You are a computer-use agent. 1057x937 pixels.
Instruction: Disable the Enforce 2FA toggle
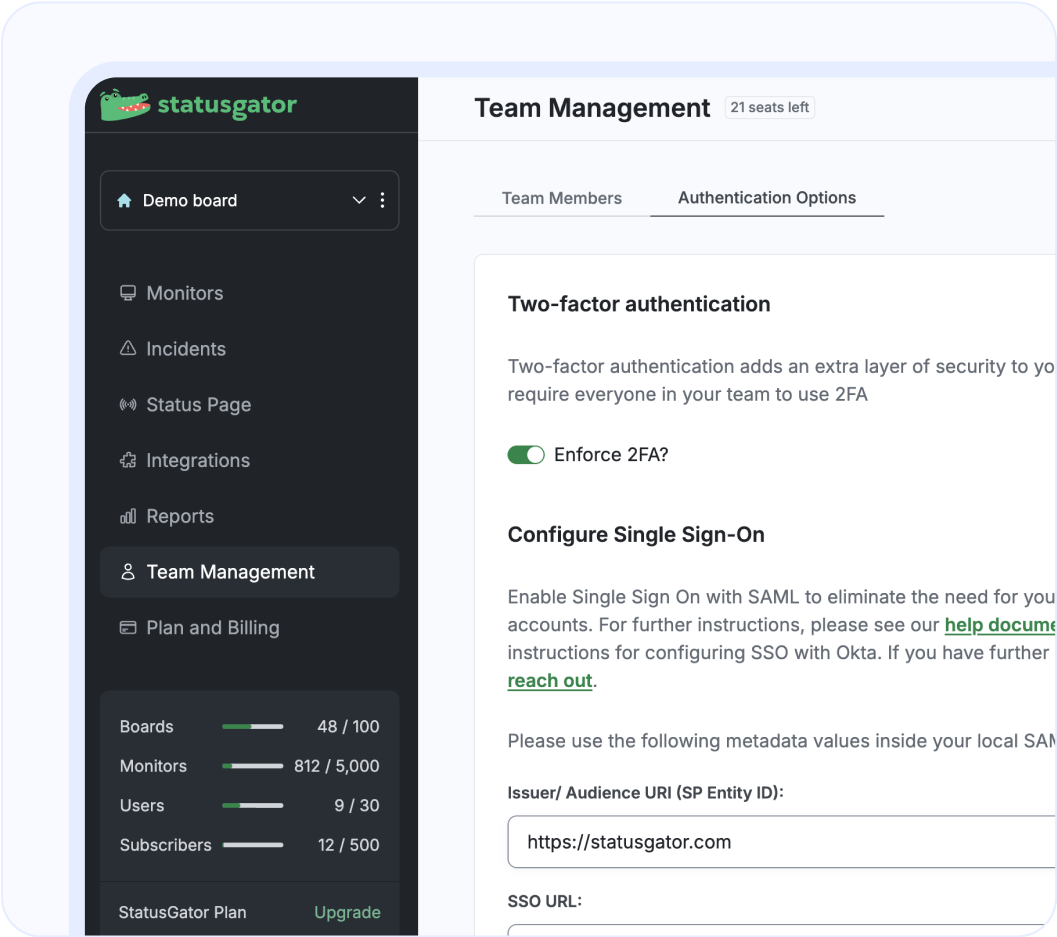tap(526, 454)
